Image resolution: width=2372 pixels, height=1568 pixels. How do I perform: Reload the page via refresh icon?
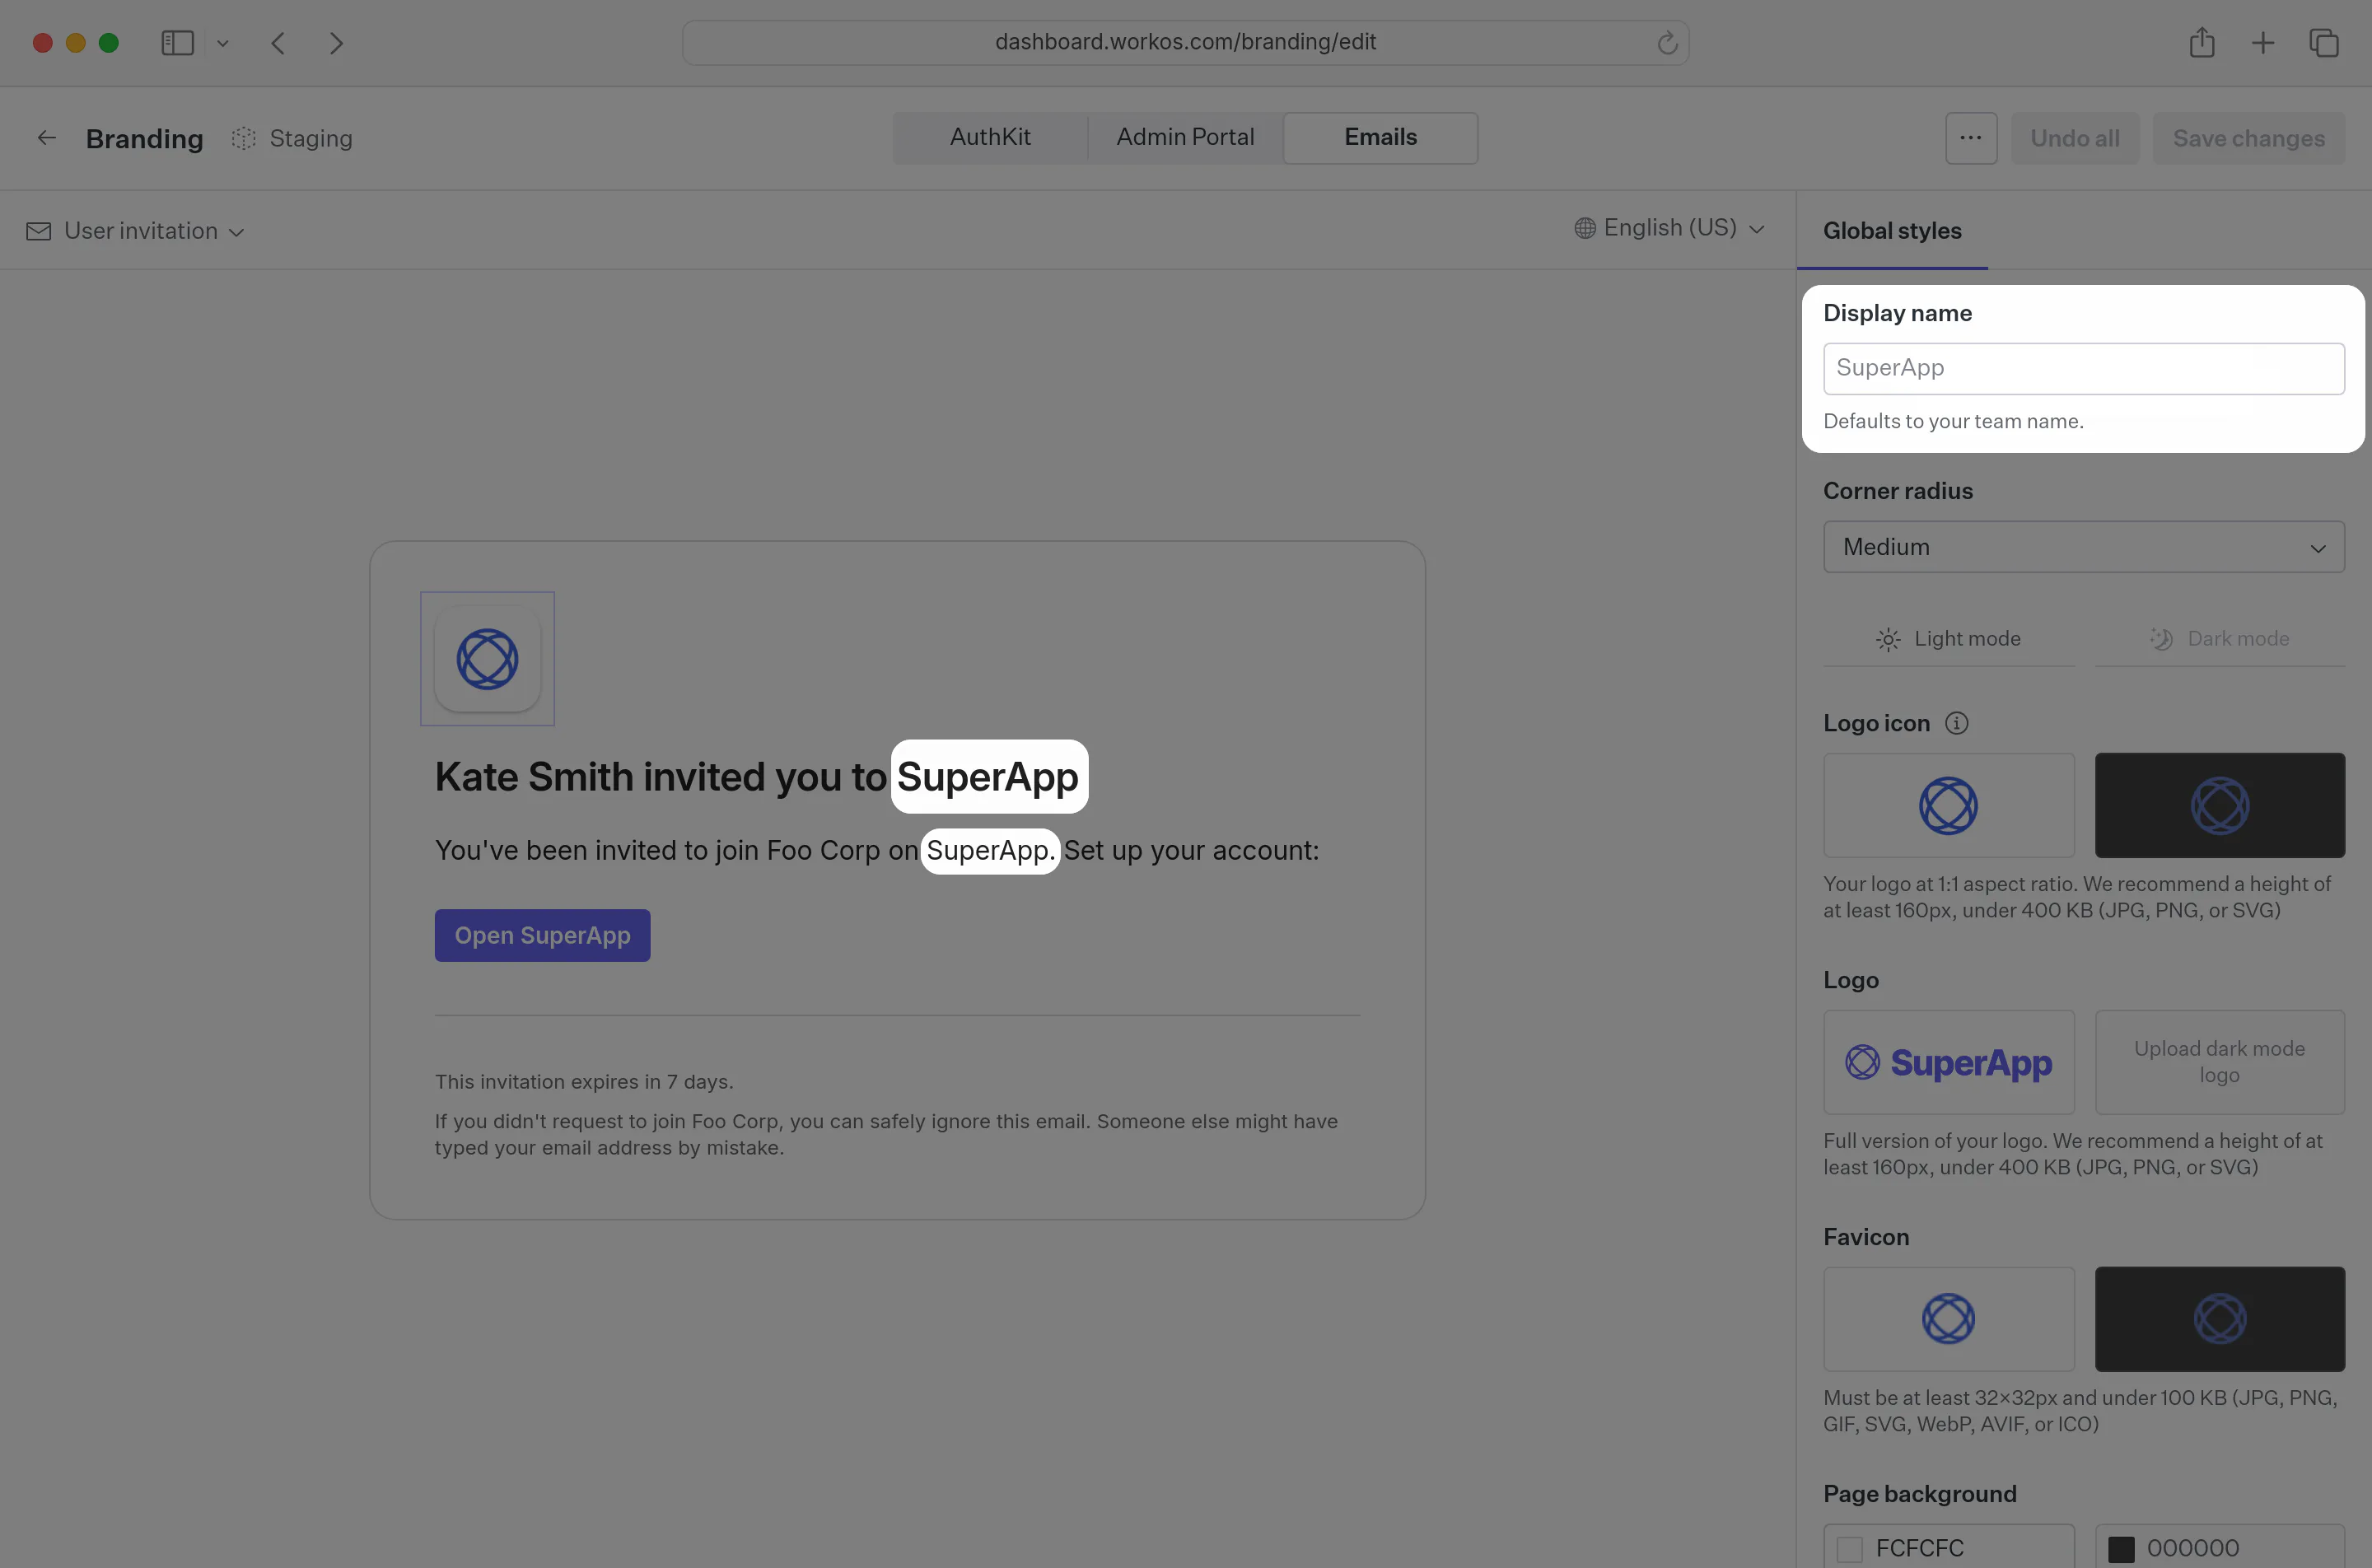point(1666,43)
